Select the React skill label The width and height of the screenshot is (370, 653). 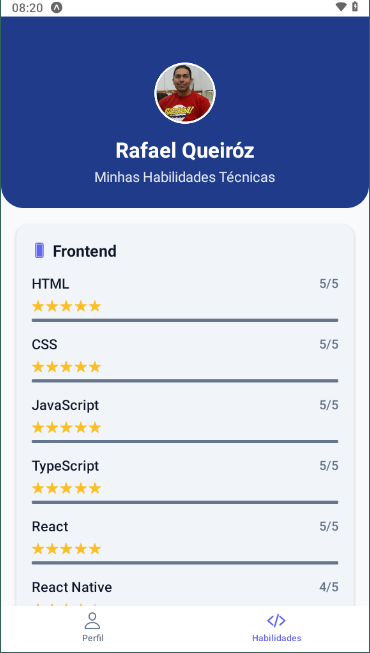click(x=50, y=526)
